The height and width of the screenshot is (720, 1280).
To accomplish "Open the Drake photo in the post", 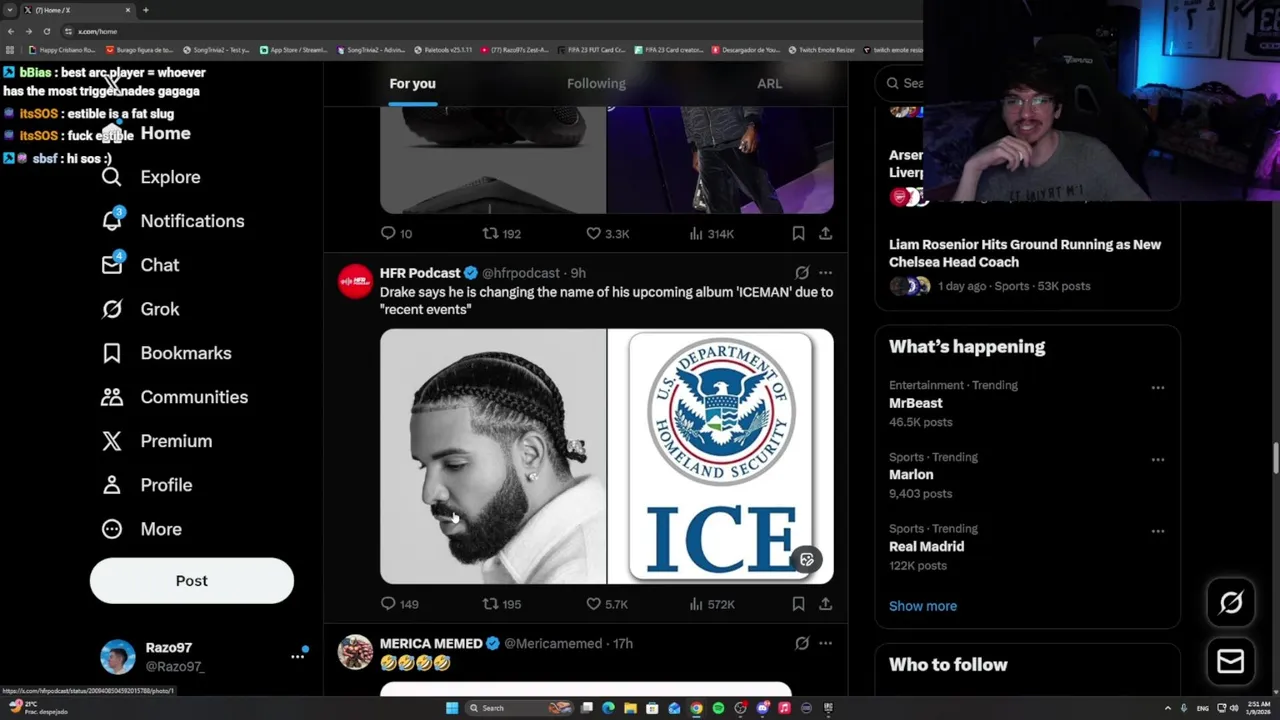I will (x=493, y=456).
